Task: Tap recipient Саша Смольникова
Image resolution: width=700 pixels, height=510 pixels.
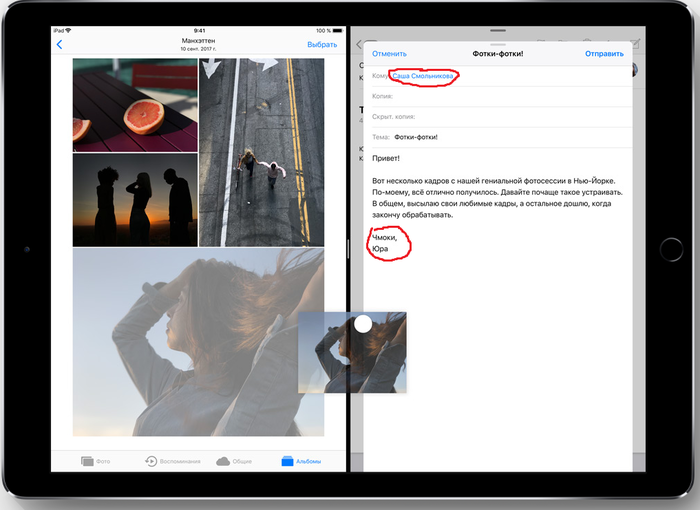Action: click(x=424, y=77)
